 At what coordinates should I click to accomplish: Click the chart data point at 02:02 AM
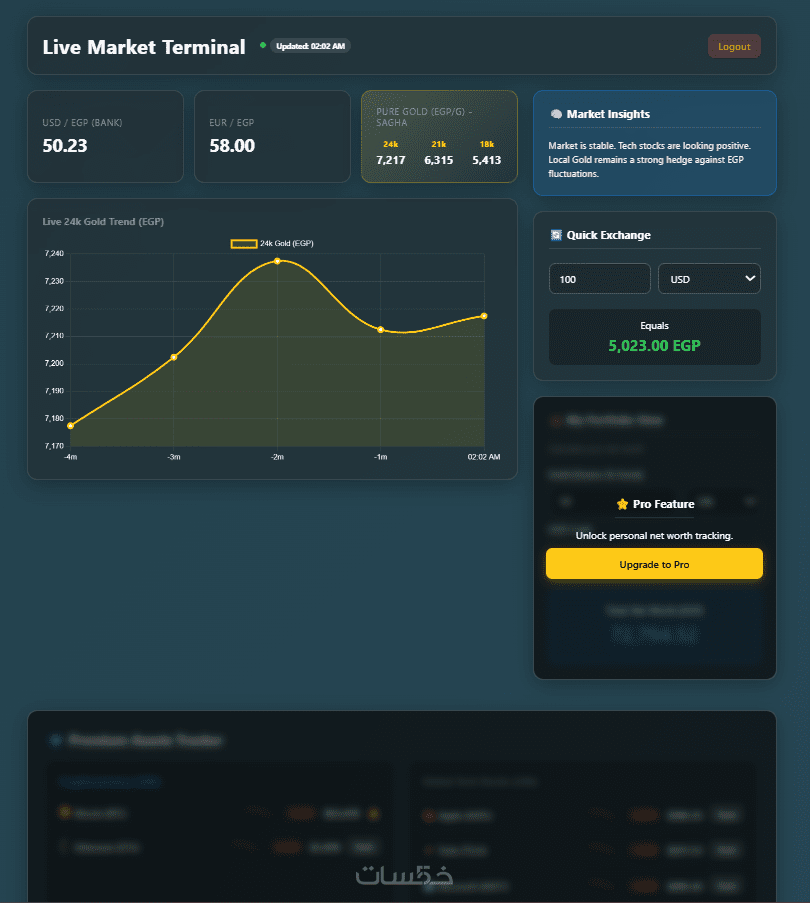pos(484,316)
